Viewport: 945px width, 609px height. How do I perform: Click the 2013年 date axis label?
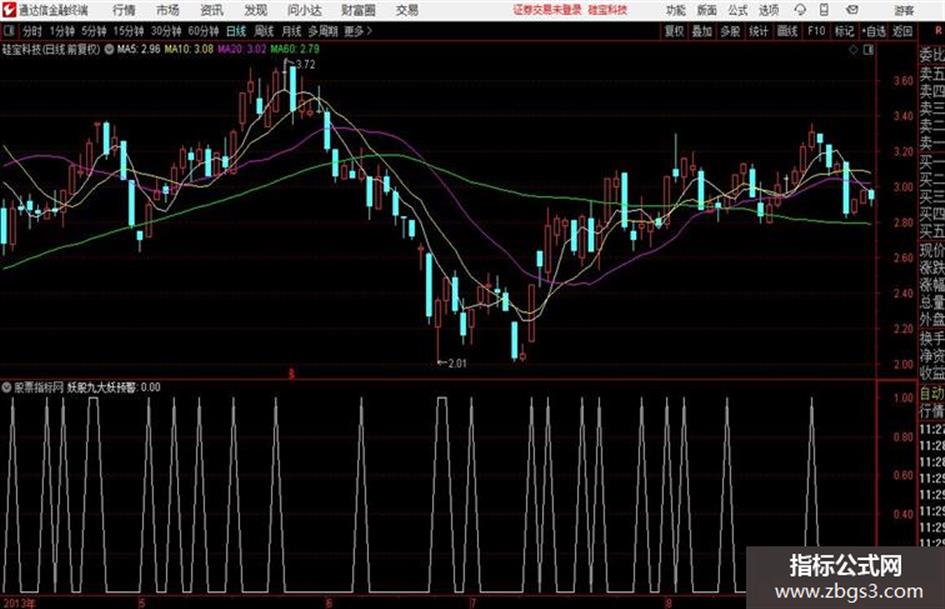19,602
